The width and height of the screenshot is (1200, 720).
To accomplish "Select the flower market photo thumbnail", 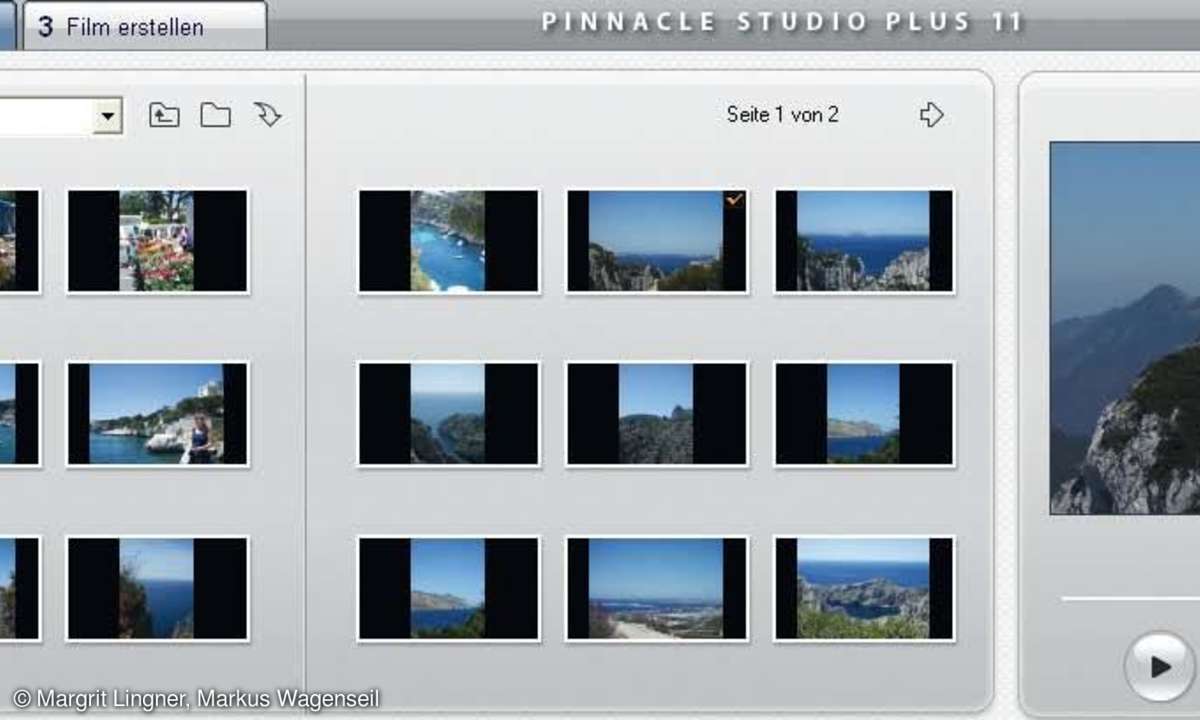I will [158, 241].
